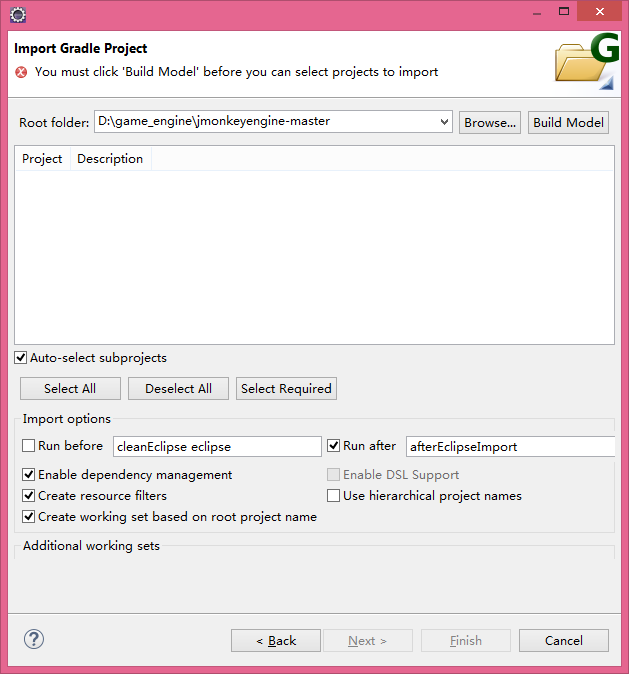Click the disabled Finish button
Viewport: 629px width, 674px height.
[x=466, y=640]
